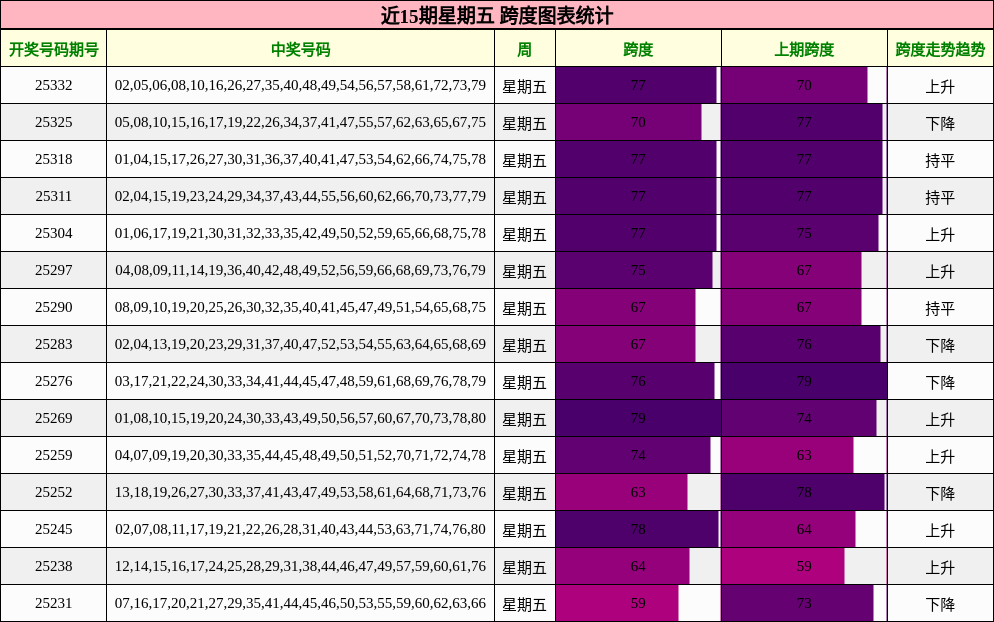Click the 星期五 cell of period 25318
994x622 pixels.
[522, 160]
